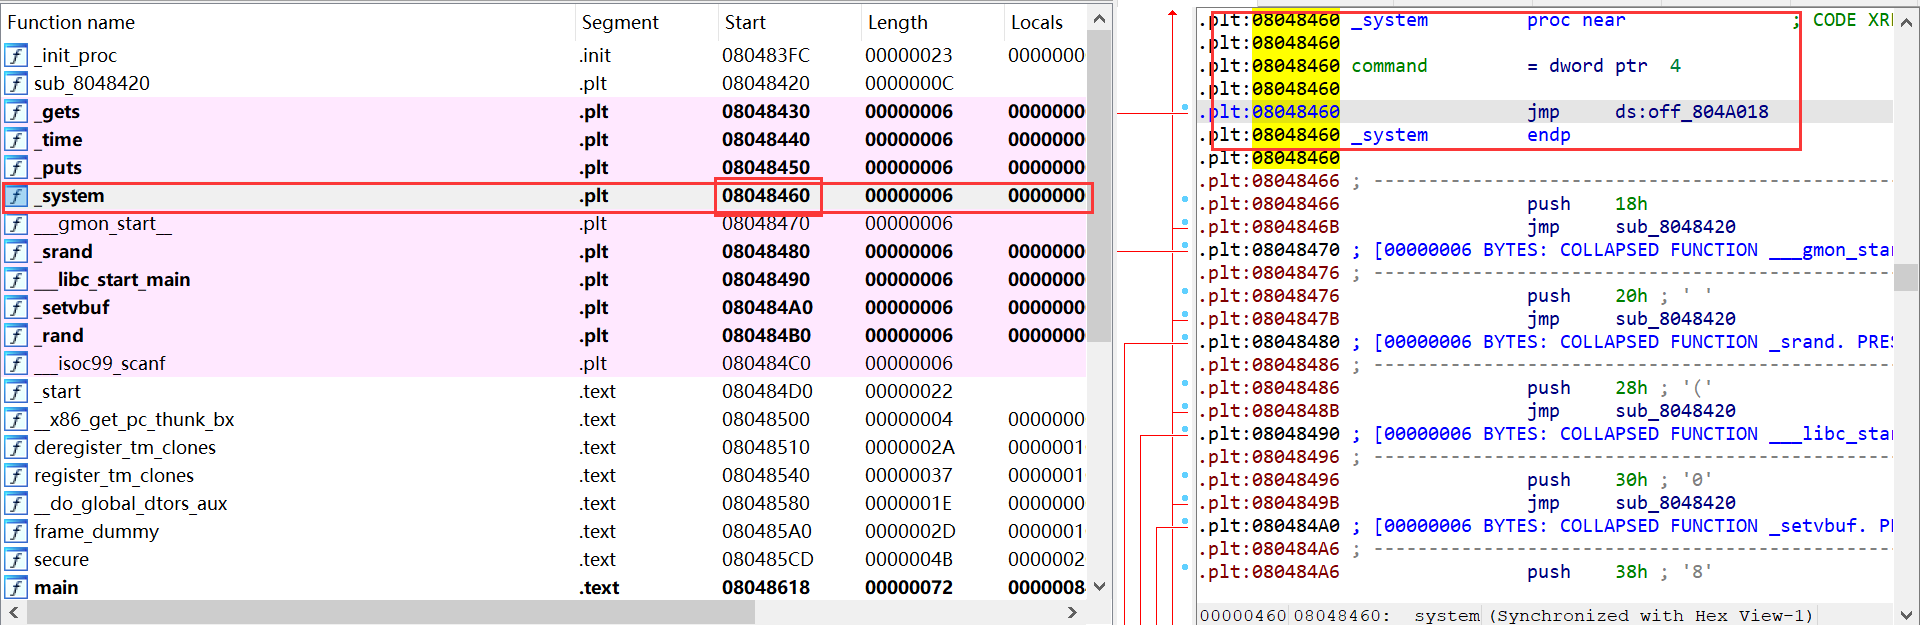Click the function list scroll-left arrow
The image size is (1920, 625).
pos(14,612)
